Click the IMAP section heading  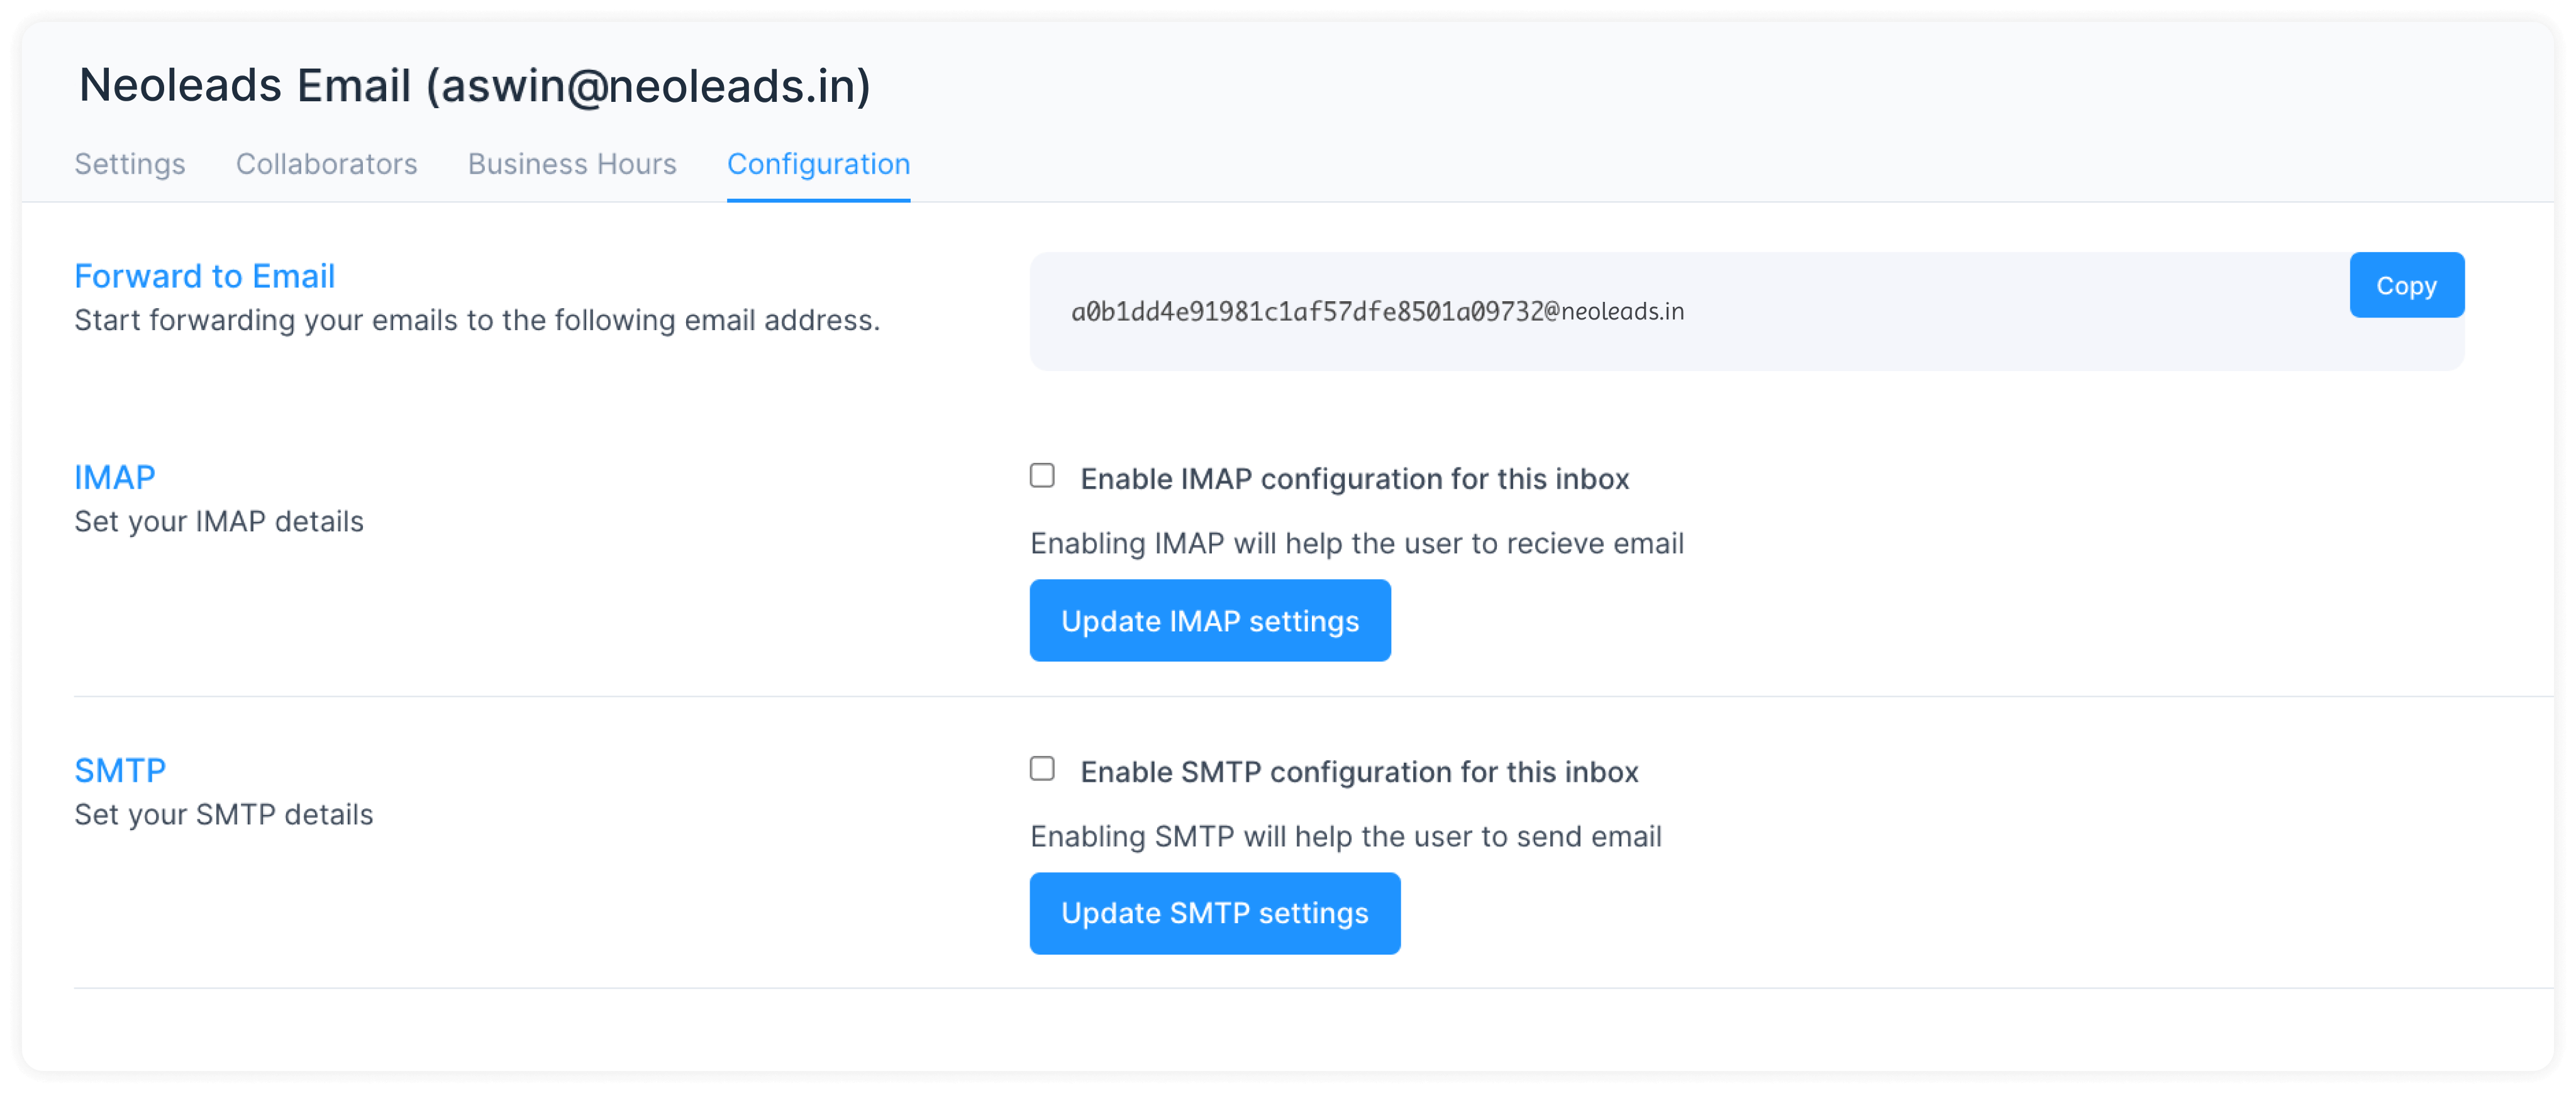click(115, 477)
